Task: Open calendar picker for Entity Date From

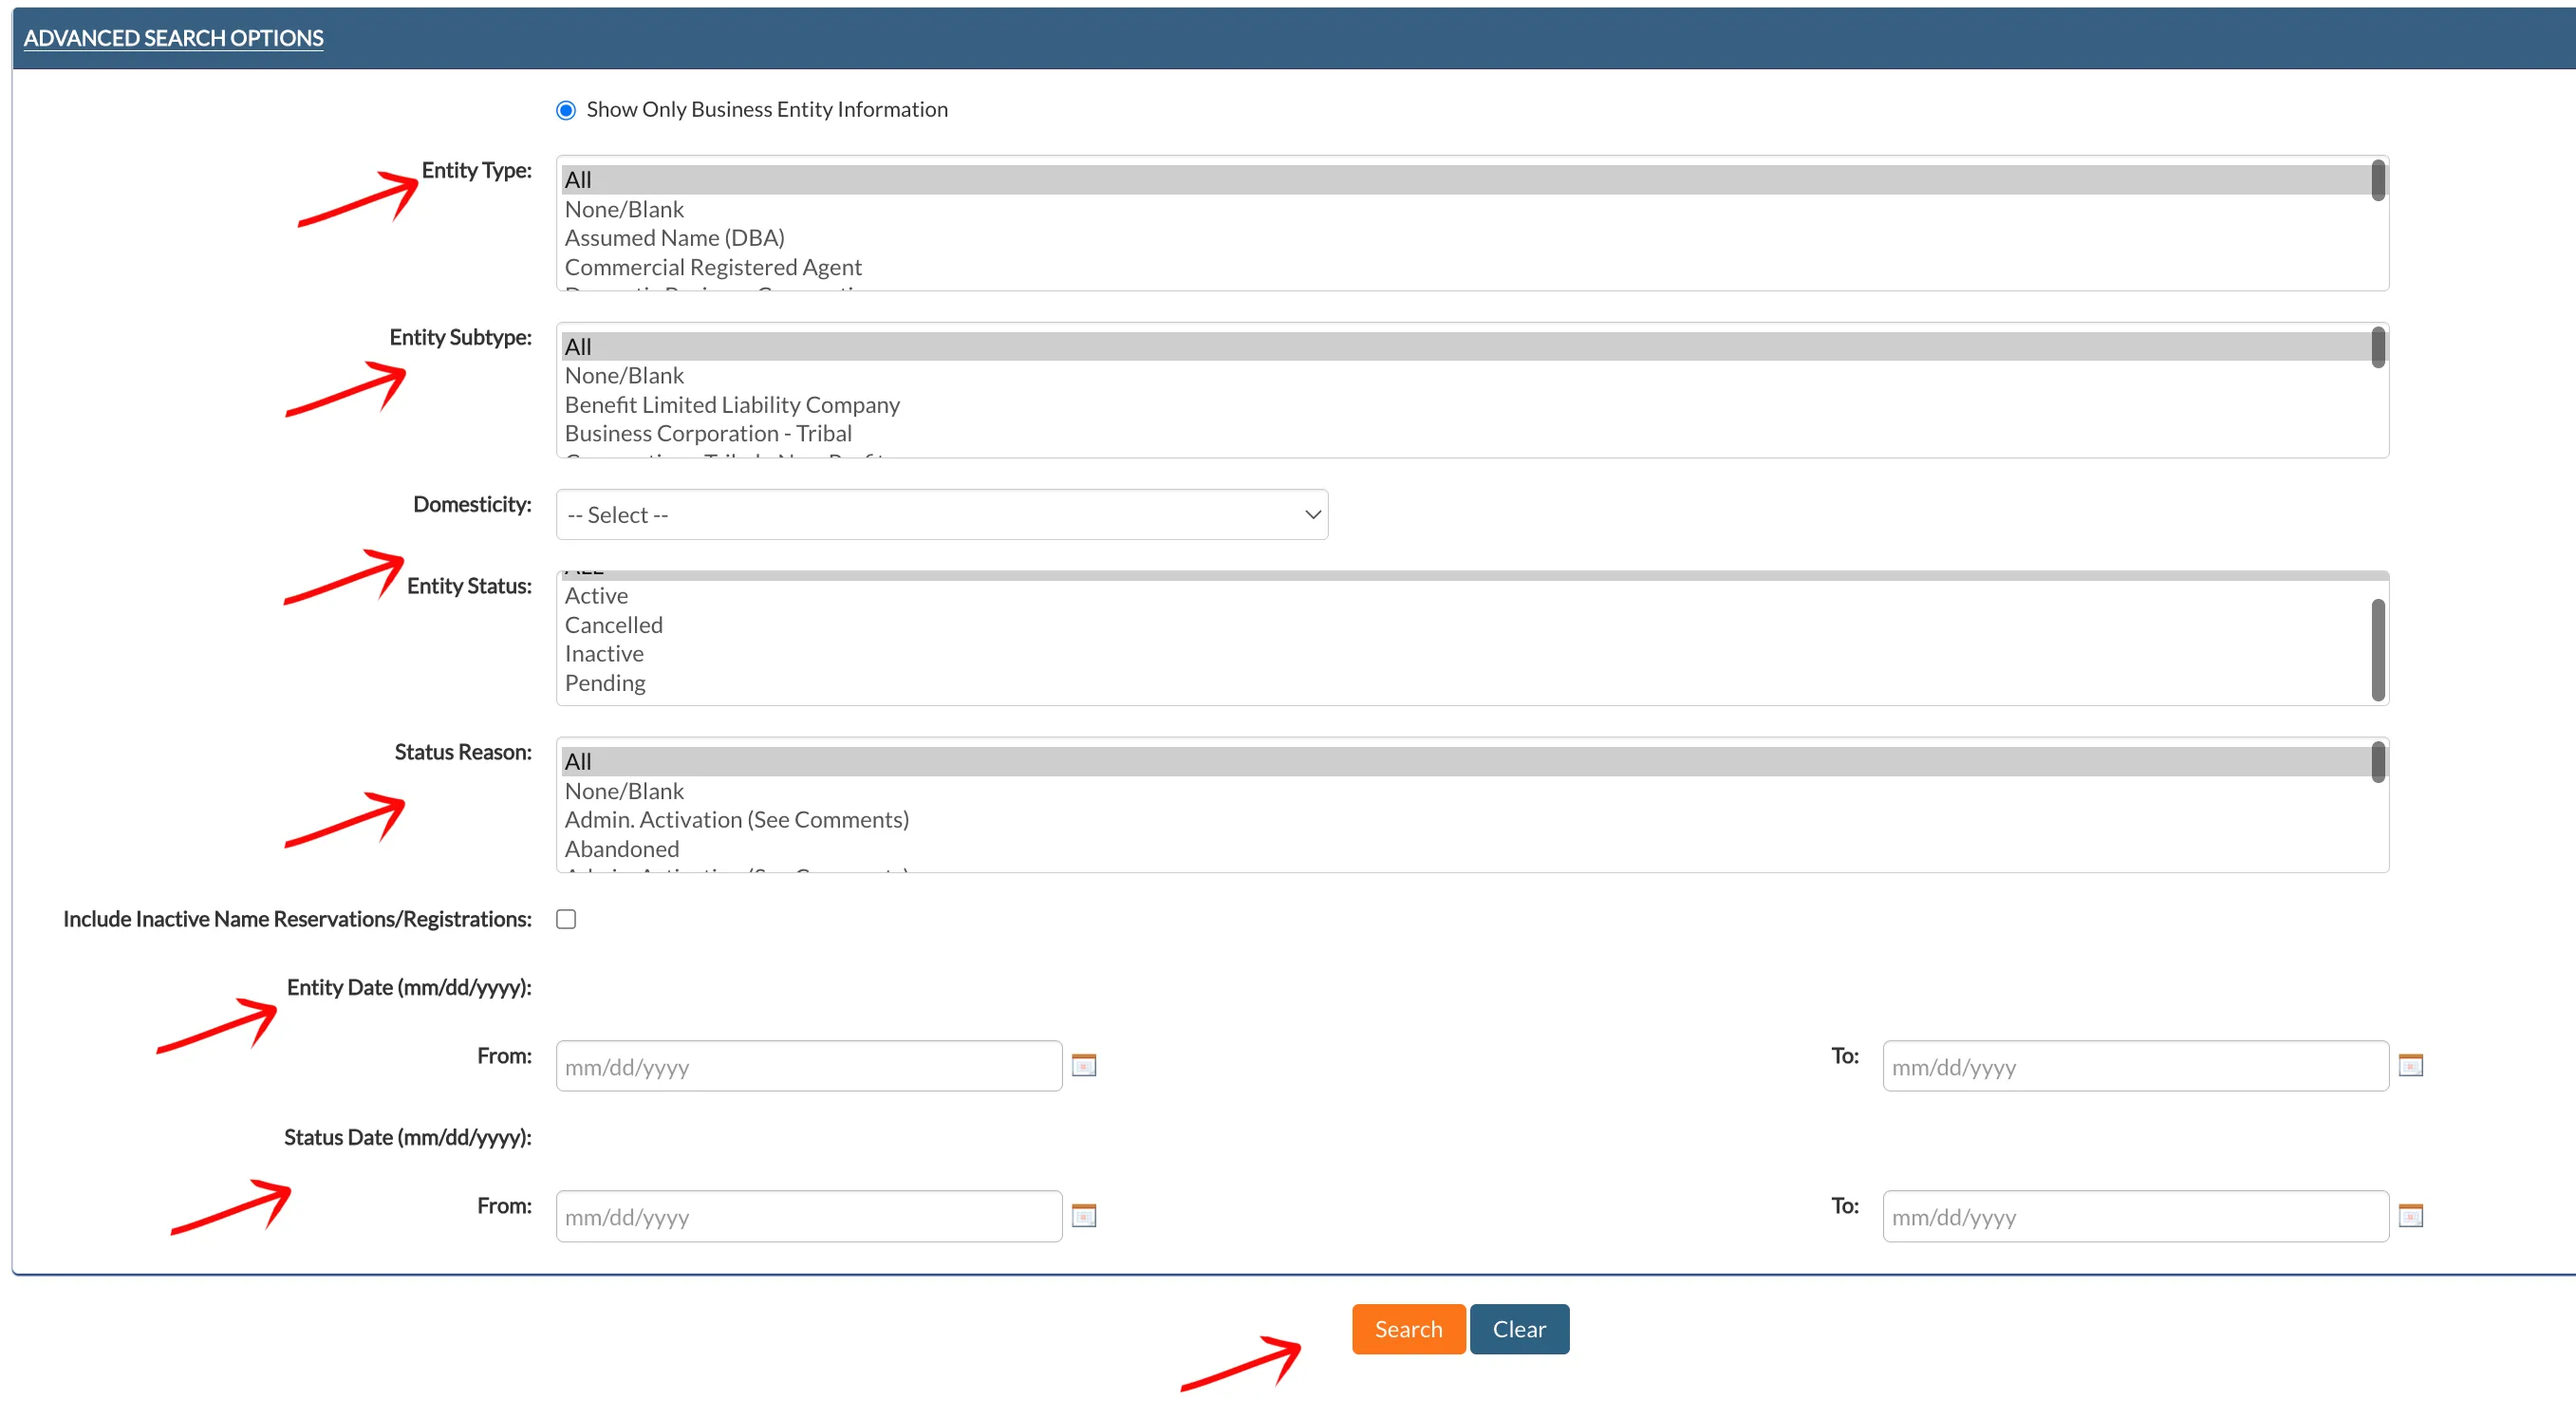Action: [1084, 1065]
